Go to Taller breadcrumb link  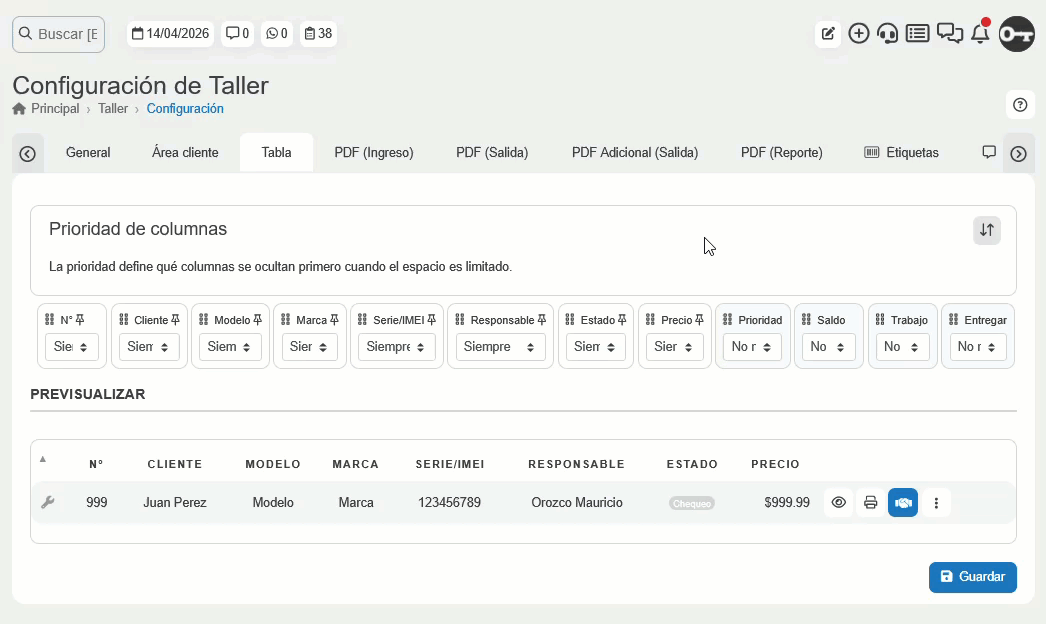point(113,109)
